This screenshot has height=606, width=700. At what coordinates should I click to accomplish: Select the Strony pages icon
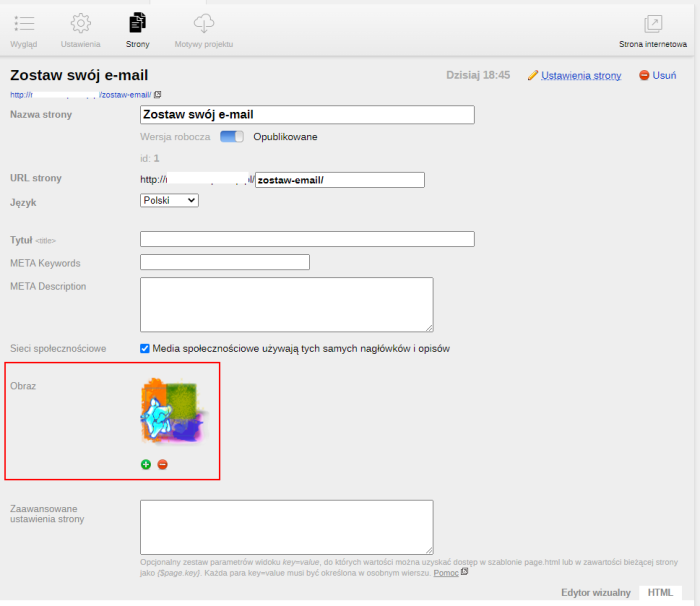tap(137, 24)
